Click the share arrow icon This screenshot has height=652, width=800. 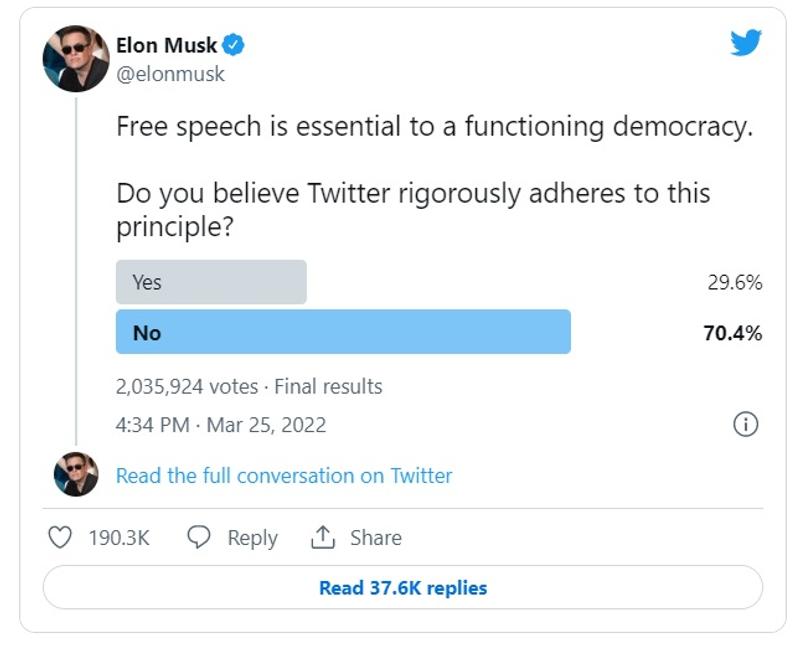click(x=322, y=538)
